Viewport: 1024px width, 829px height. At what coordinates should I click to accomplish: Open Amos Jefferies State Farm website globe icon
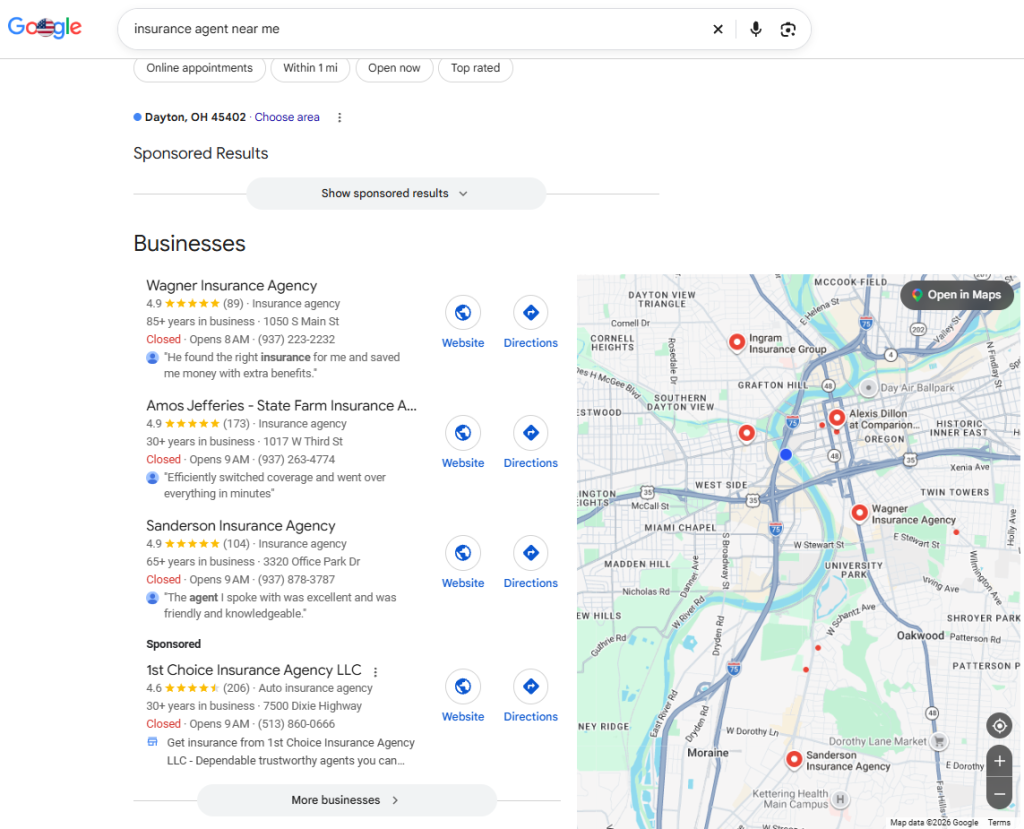(x=463, y=433)
